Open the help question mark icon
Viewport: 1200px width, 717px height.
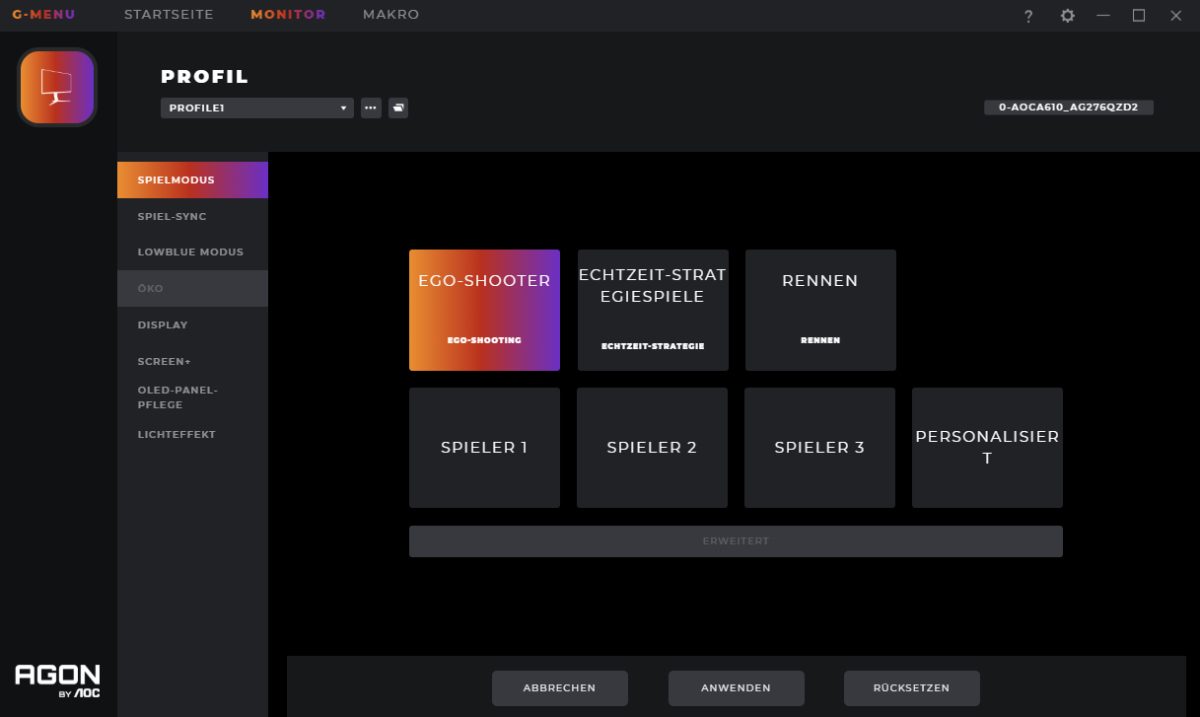1028,16
